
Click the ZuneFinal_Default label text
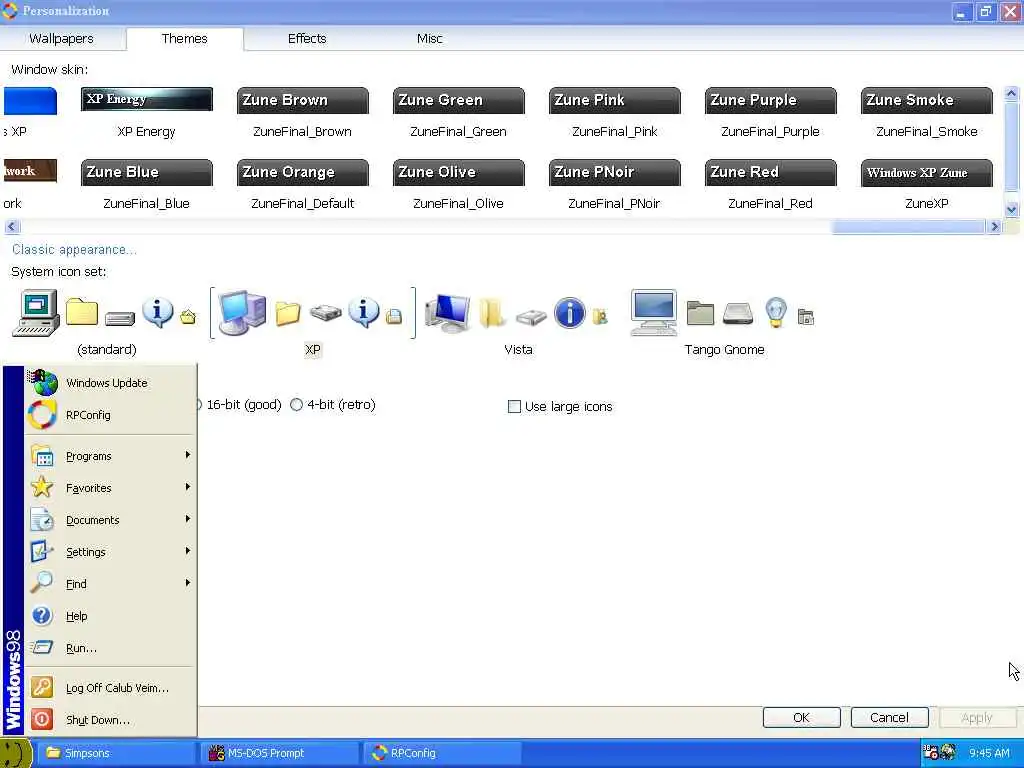pos(302,203)
